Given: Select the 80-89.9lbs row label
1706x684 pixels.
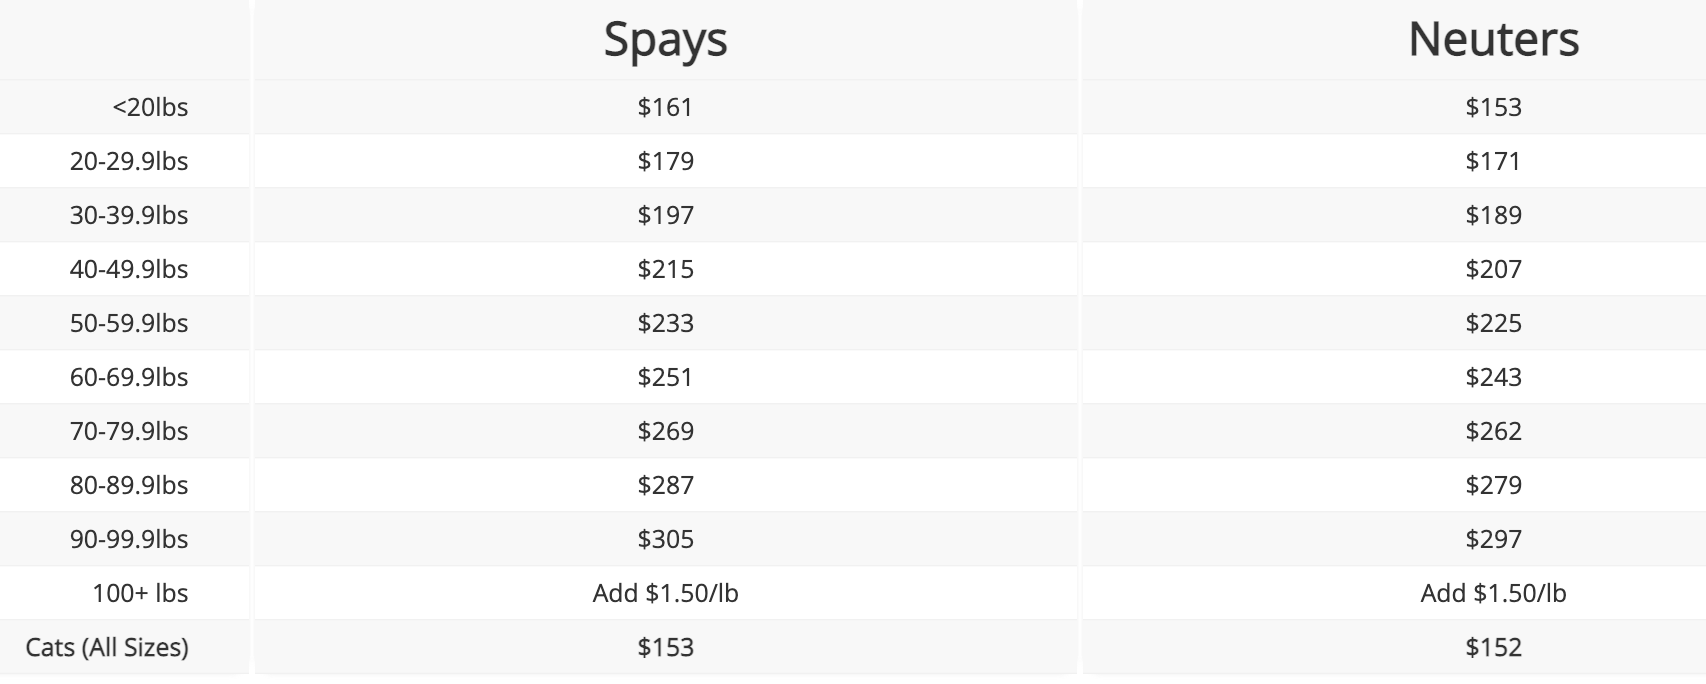Looking at the screenshot, I should (x=129, y=485).
